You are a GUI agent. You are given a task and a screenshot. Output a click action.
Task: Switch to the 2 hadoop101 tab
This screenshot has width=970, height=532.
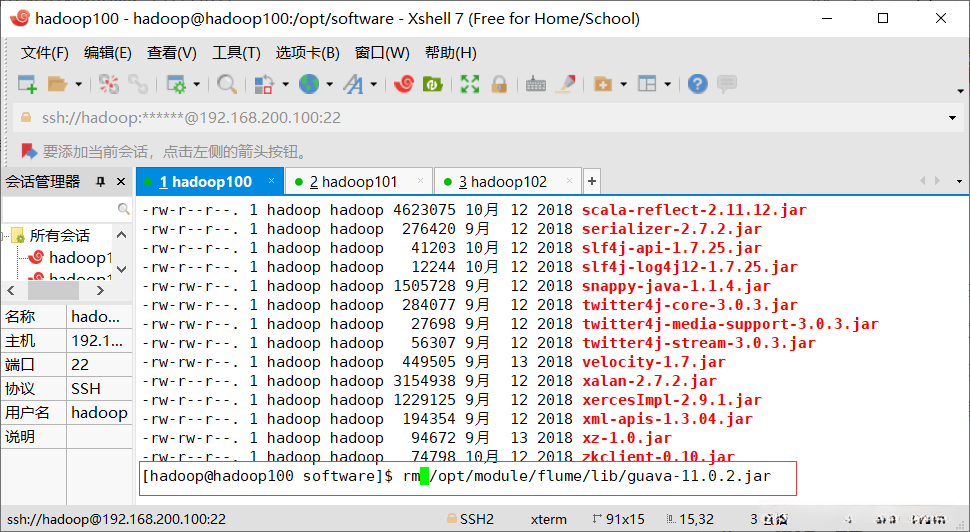359,182
